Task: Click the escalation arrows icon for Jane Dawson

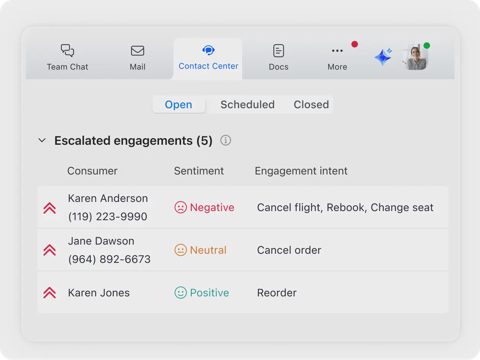Action: pyautogui.click(x=50, y=250)
